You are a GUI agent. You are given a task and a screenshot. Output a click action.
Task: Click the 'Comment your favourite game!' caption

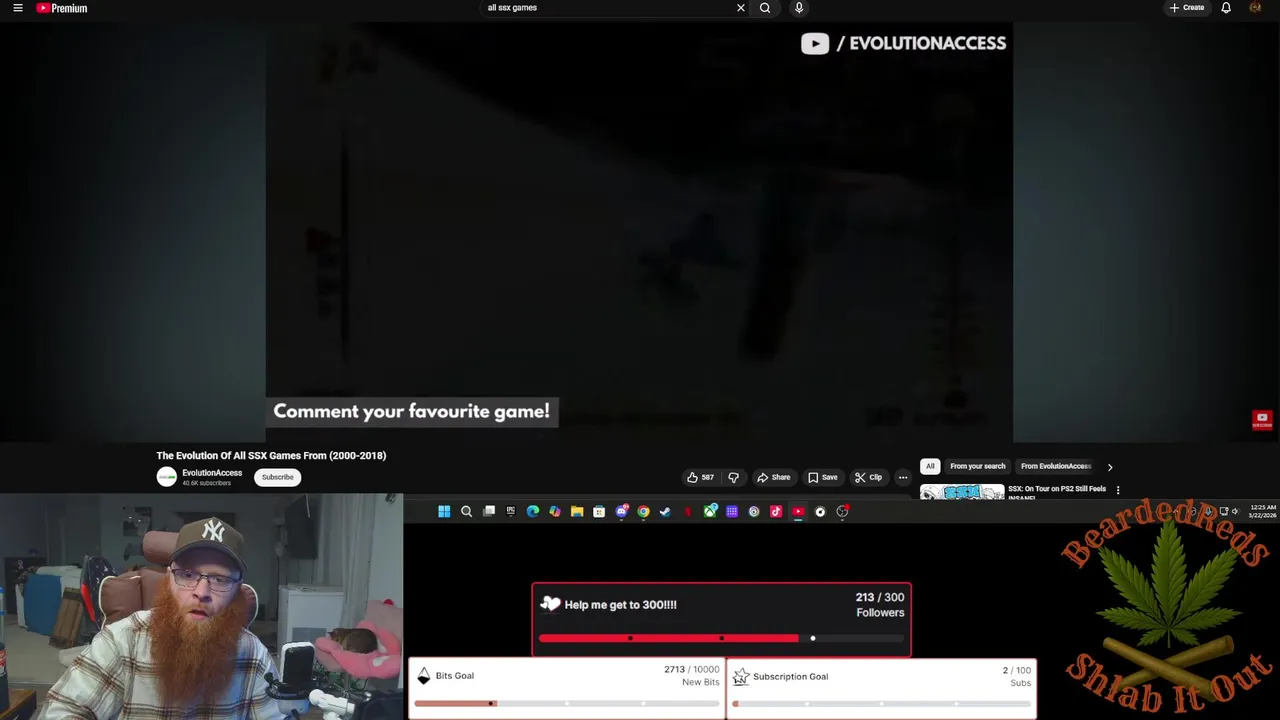tap(411, 411)
